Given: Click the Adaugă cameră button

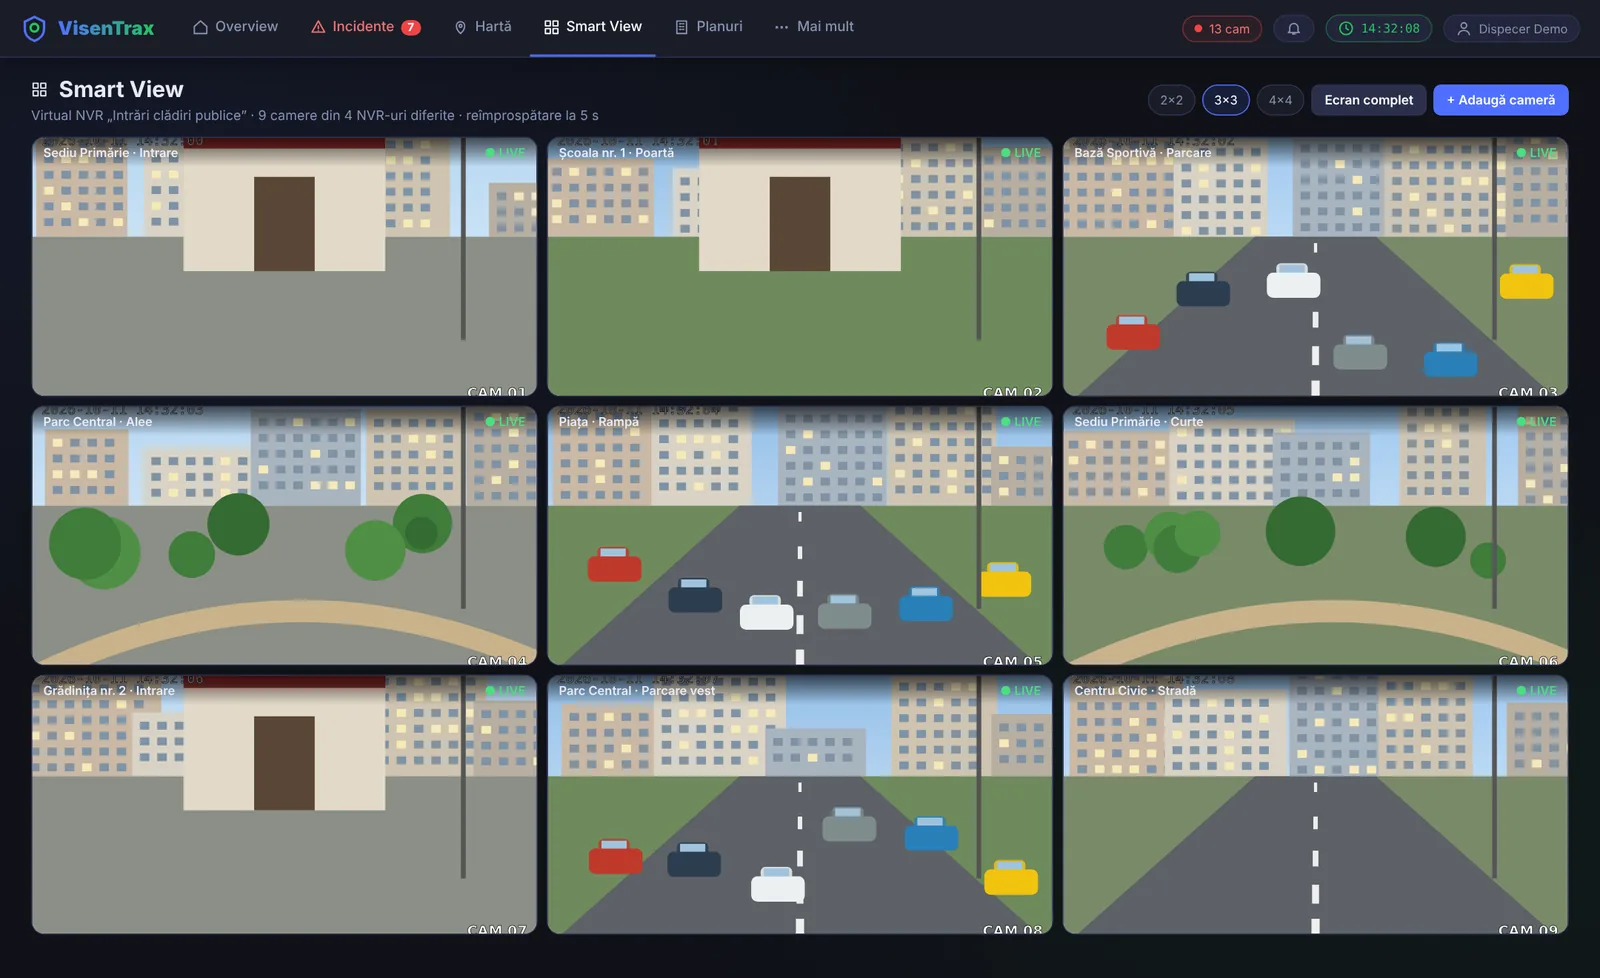Looking at the screenshot, I should tap(1500, 100).
